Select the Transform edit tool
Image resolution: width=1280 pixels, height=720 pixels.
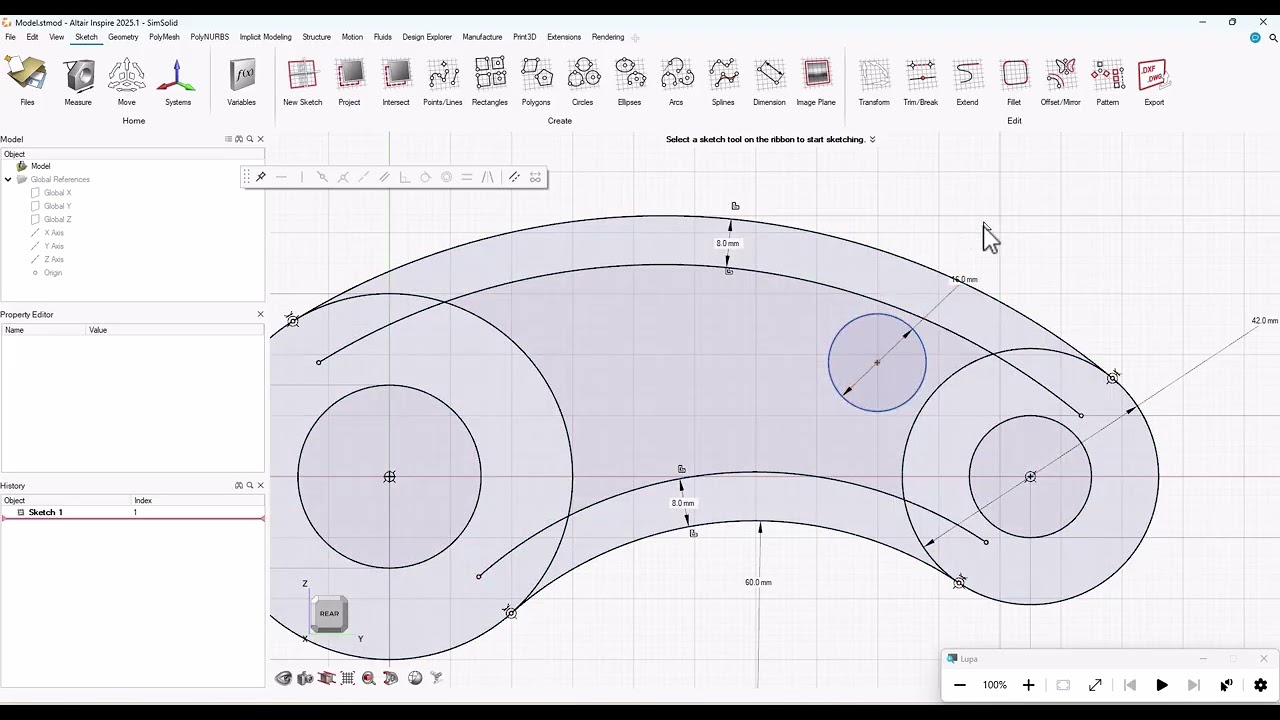[874, 75]
